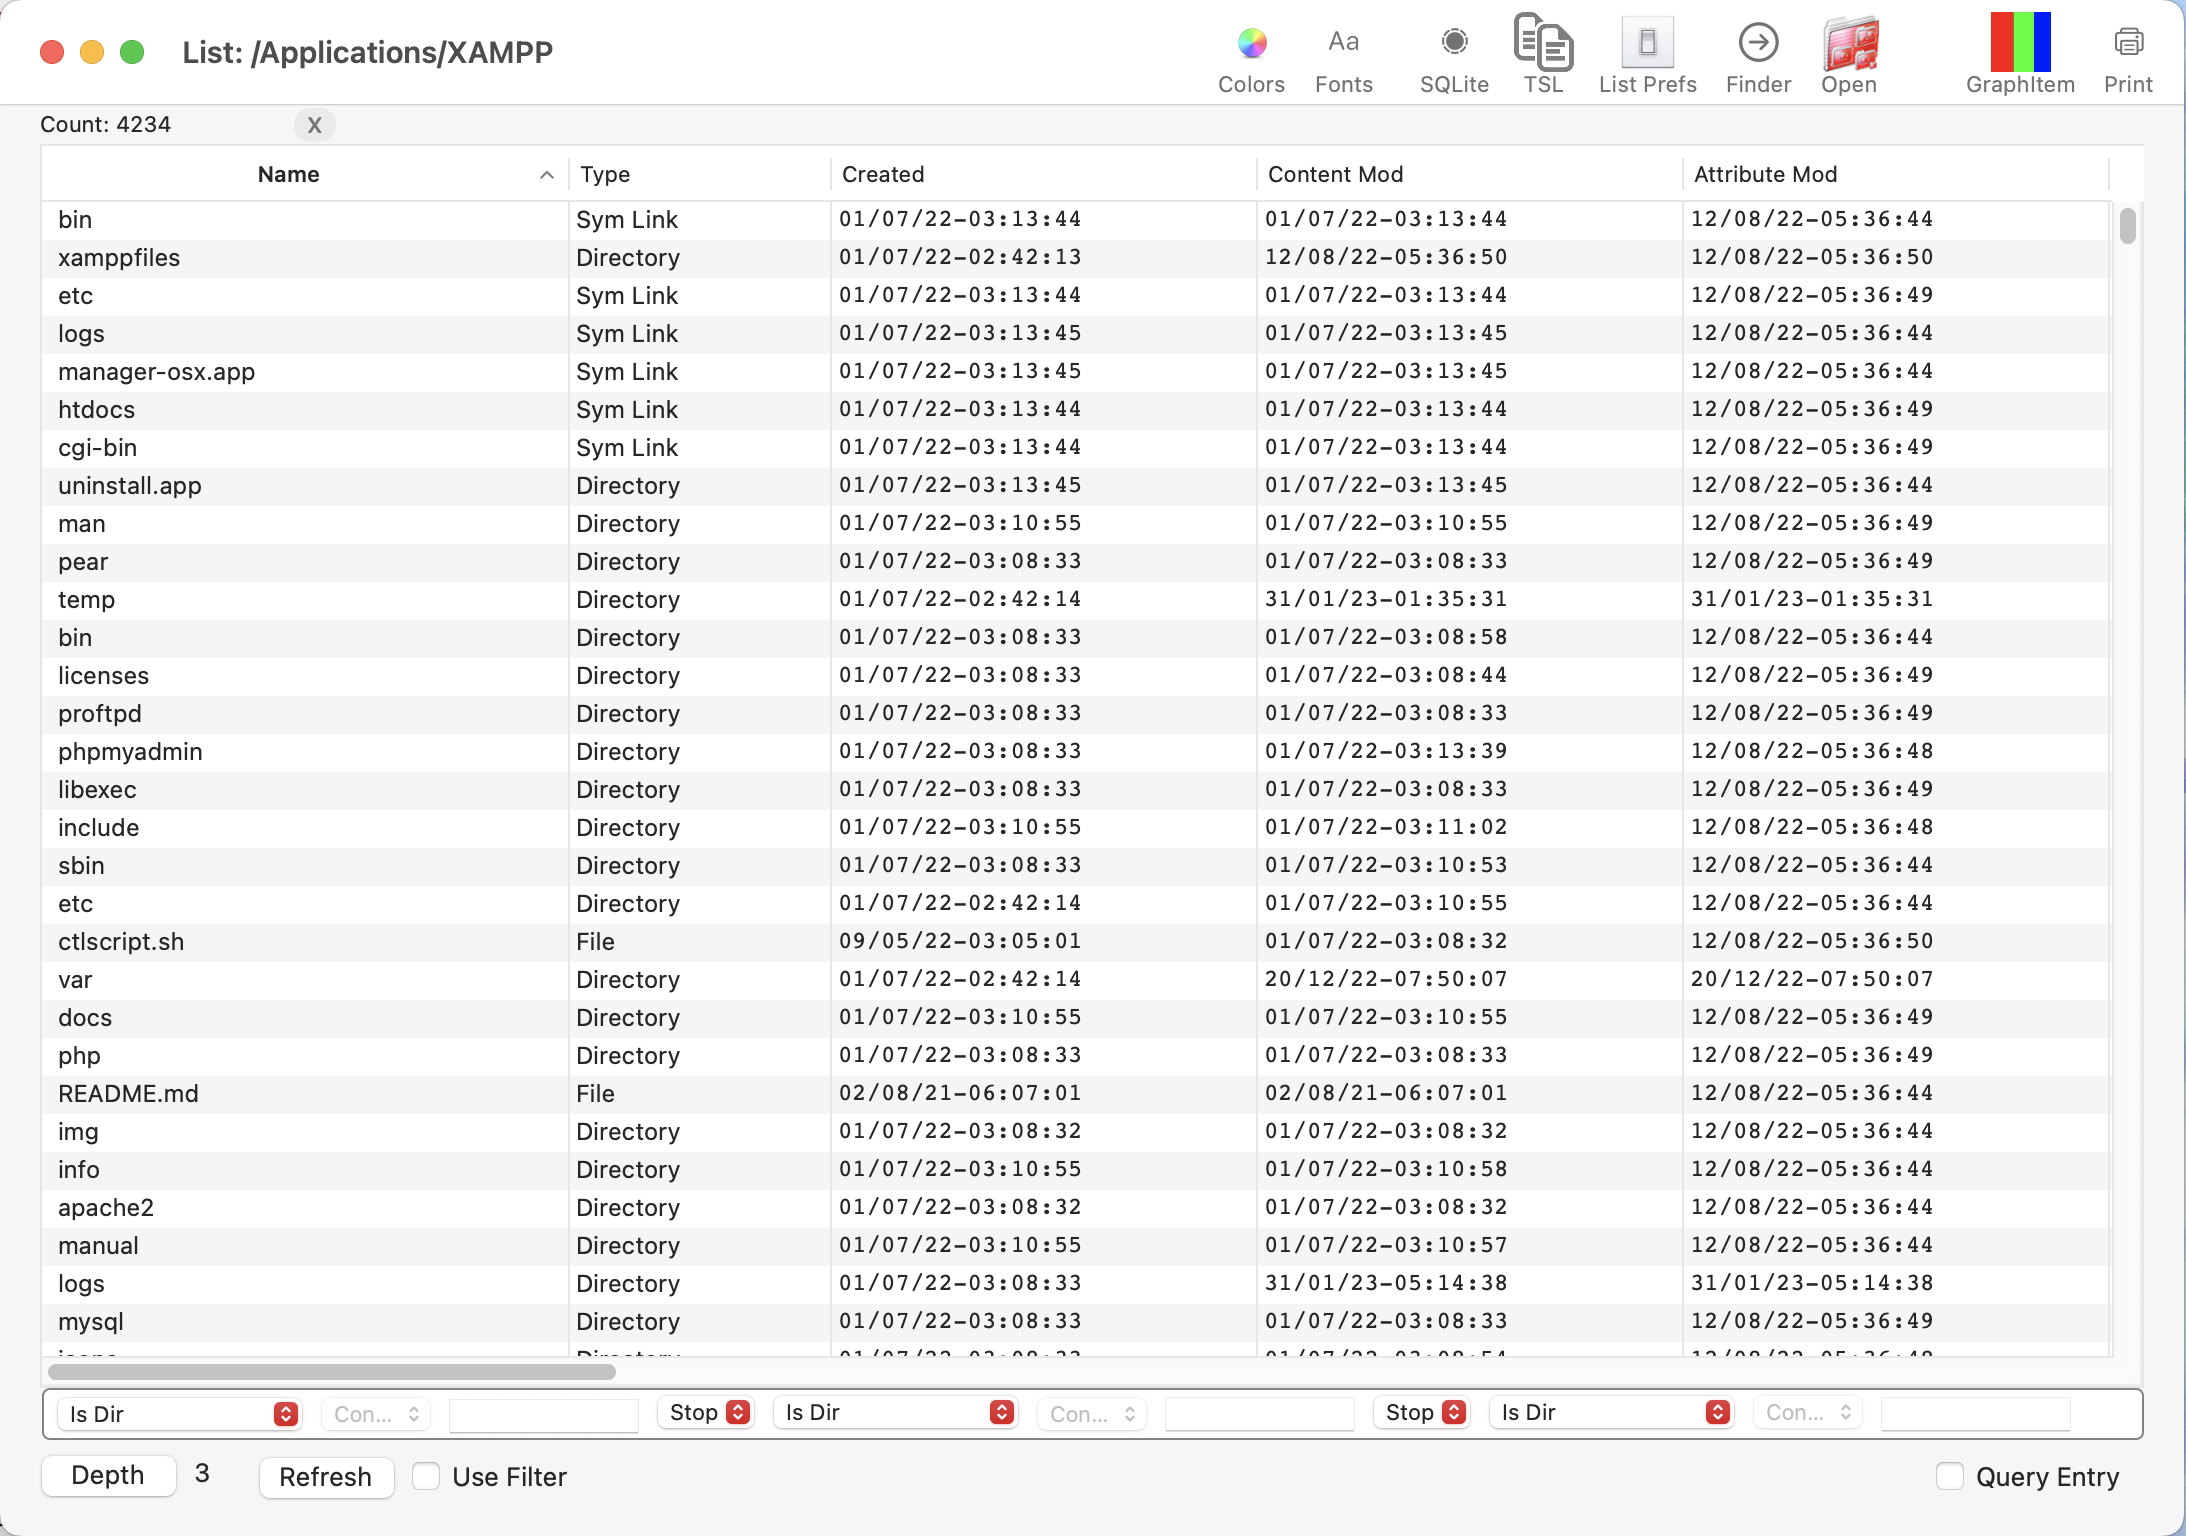
Task: Select the docs row
Action: [1076, 1018]
